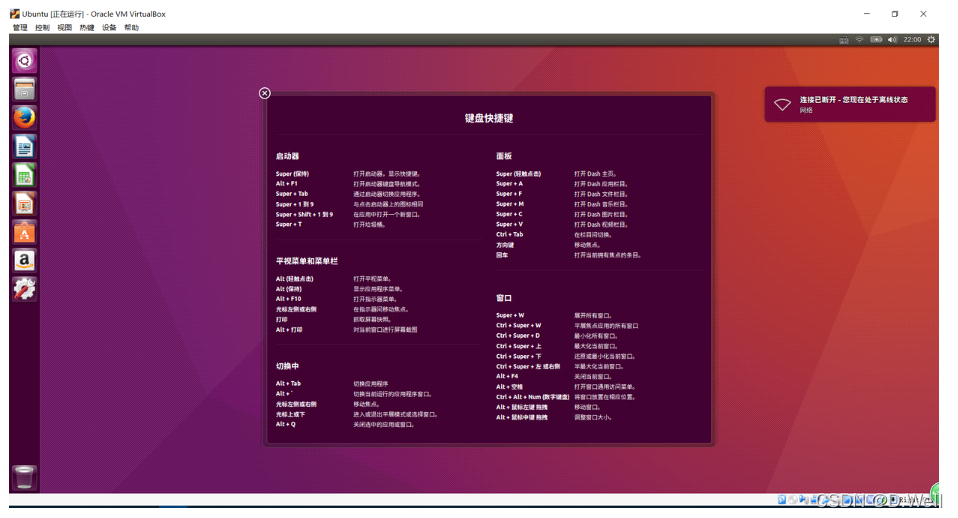958x518 pixels.
Task: Click the 'Ctrl + Super + W' shortcut entry
Action: pos(519,326)
